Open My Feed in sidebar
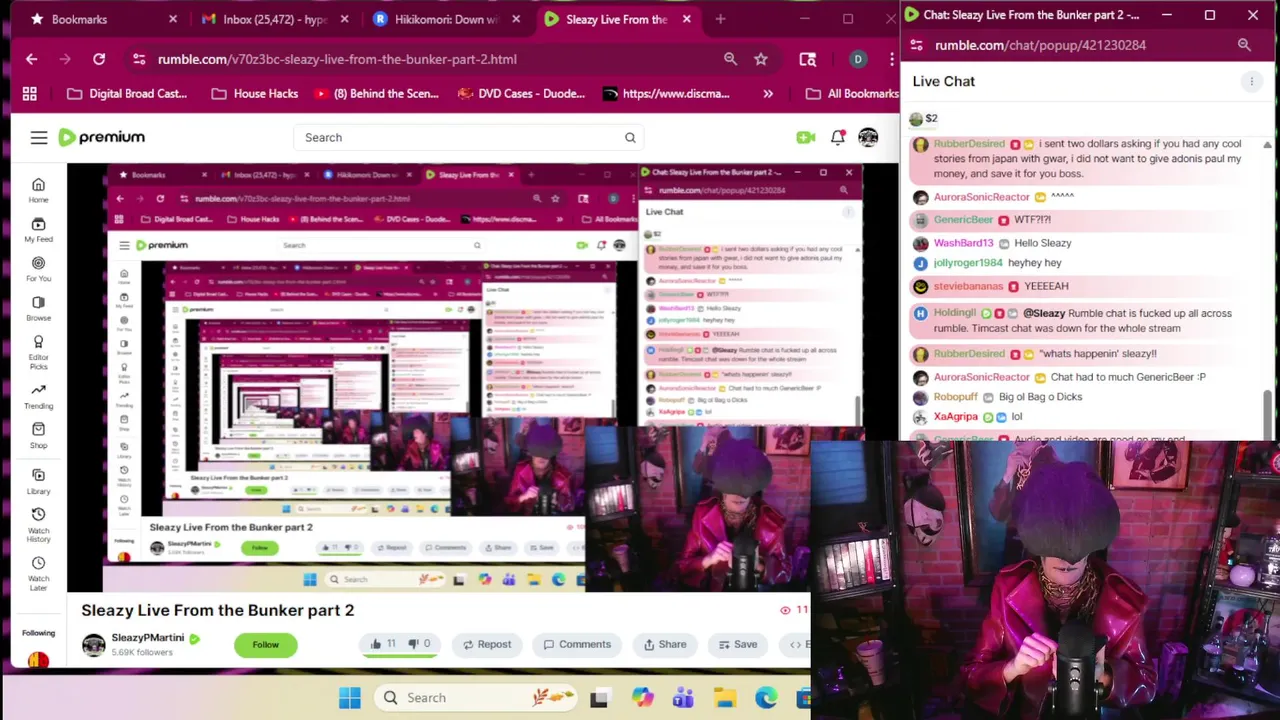The height and width of the screenshot is (720, 1280). pyautogui.click(x=38, y=230)
